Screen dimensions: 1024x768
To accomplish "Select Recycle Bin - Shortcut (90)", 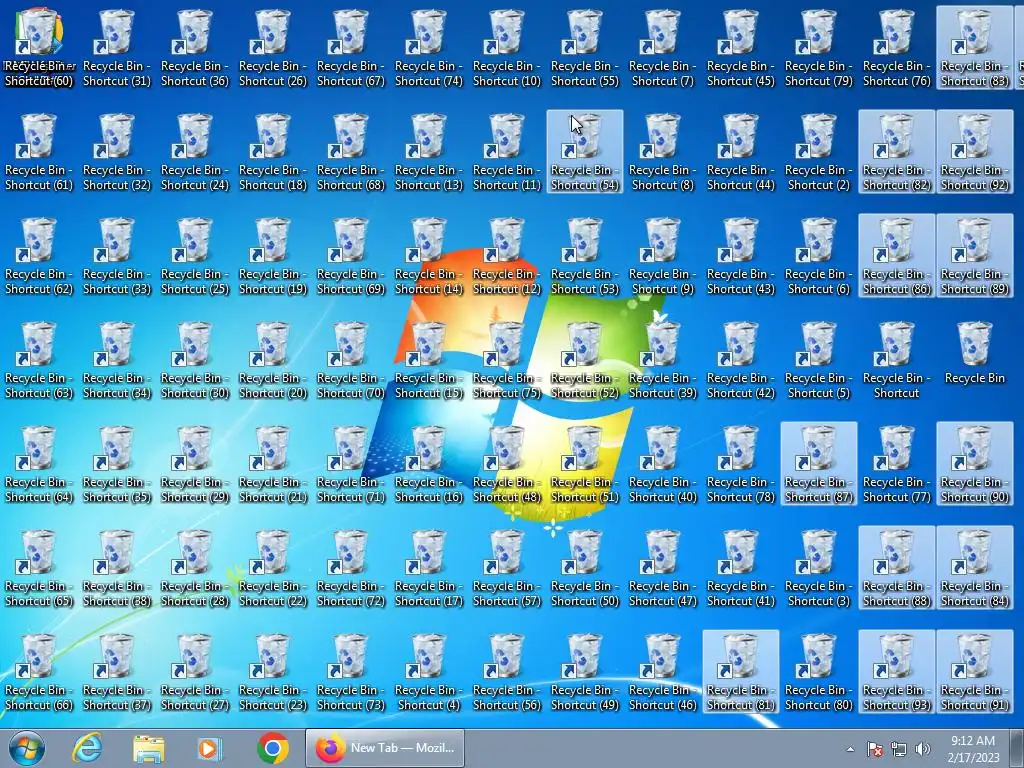I will tap(975, 463).
